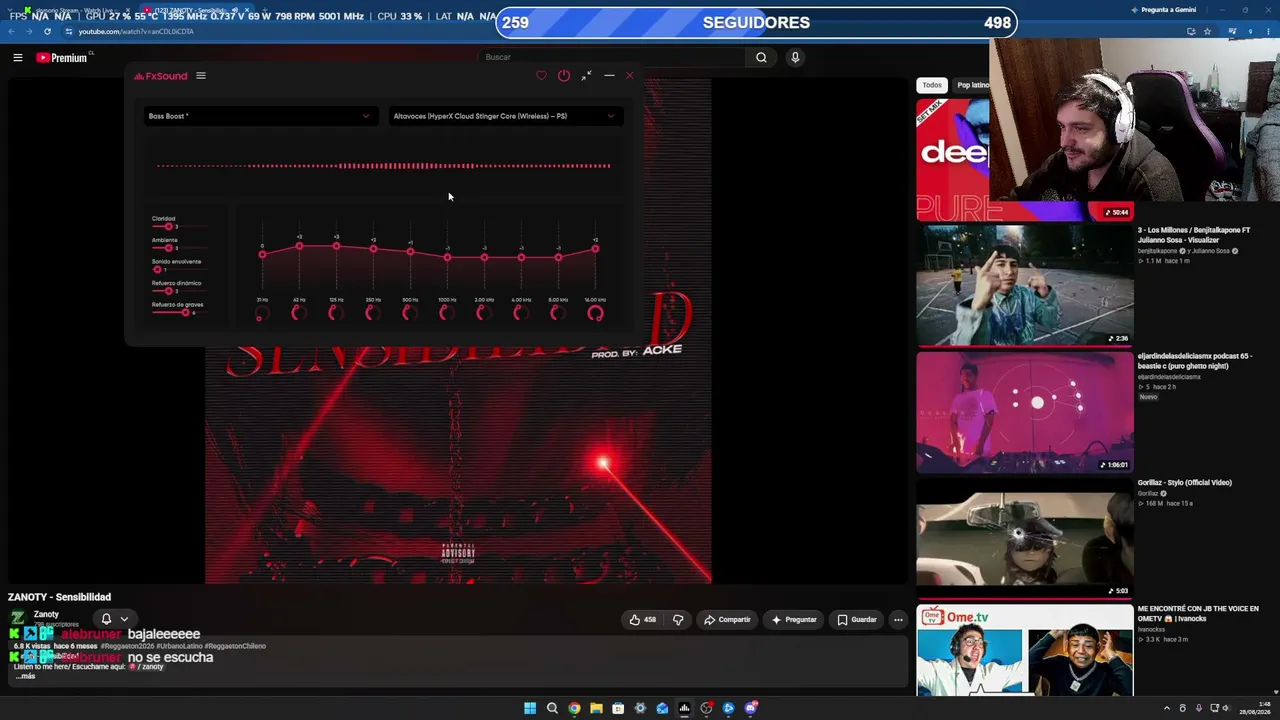The image size is (1280, 720).
Task: Click the Preguntar button
Action: (x=794, y=620)
